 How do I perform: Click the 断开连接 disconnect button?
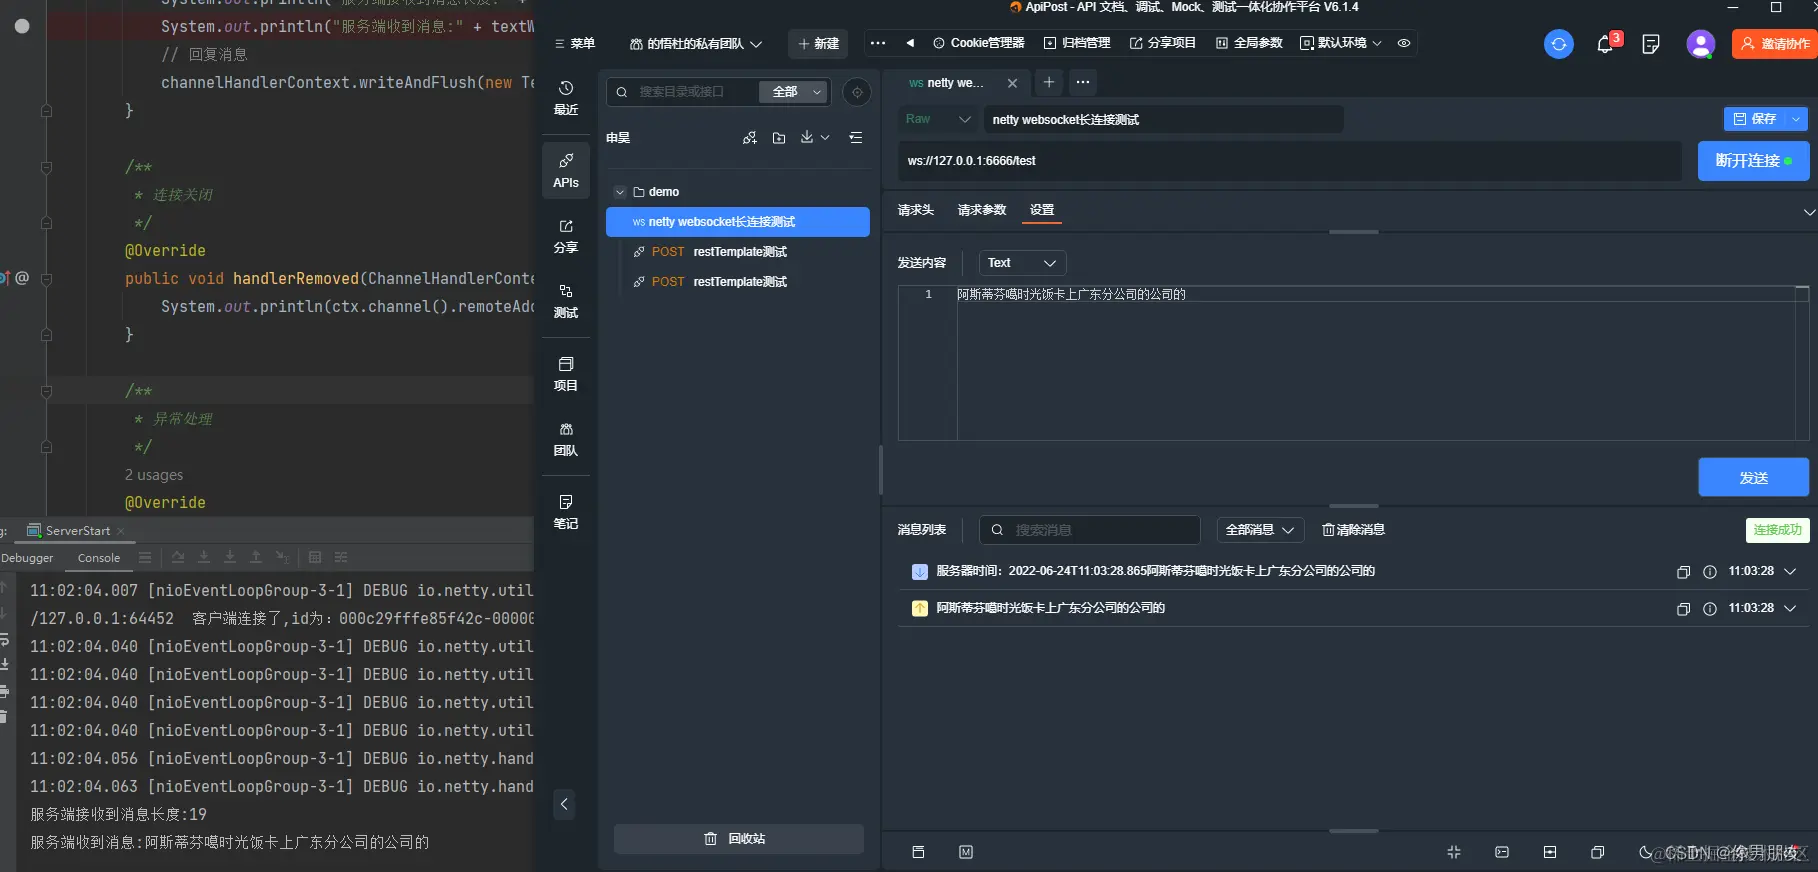click(x=1753, y=161)
